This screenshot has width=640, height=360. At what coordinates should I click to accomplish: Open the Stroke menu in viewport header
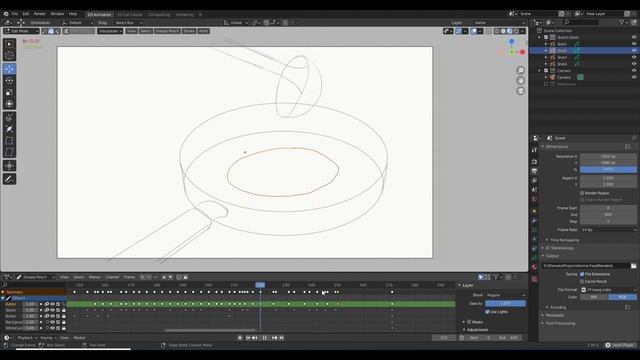pyautogui.click(x=189, y=31)
